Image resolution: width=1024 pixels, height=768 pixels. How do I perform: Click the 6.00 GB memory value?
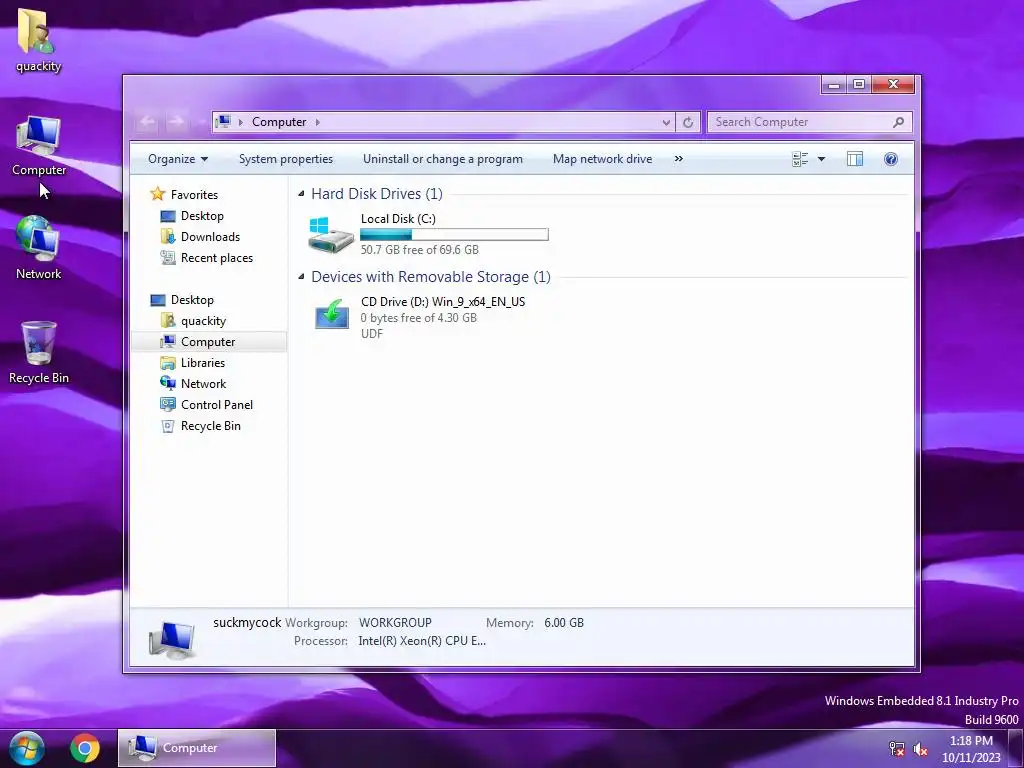[564, 623]
